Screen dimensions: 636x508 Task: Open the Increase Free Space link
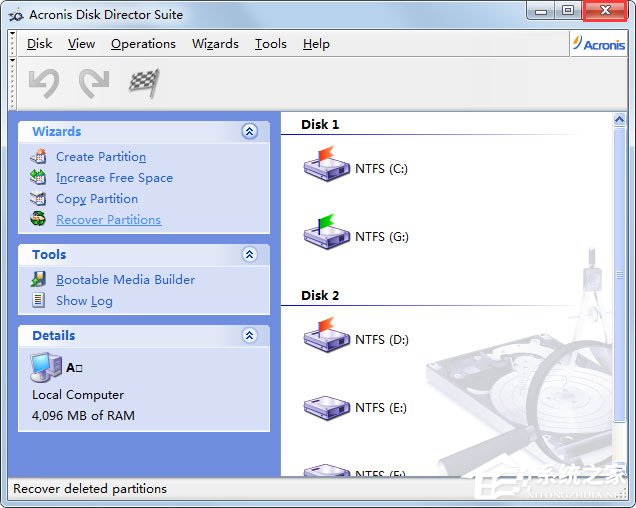pos(114,178)
